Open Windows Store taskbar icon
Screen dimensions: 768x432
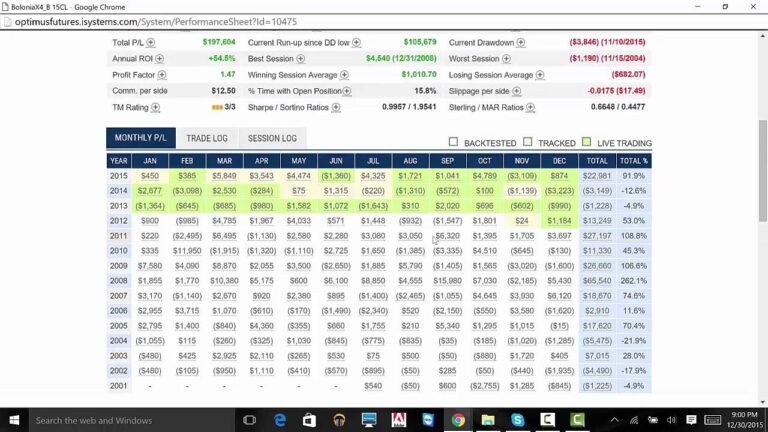[x=309, y=420]
